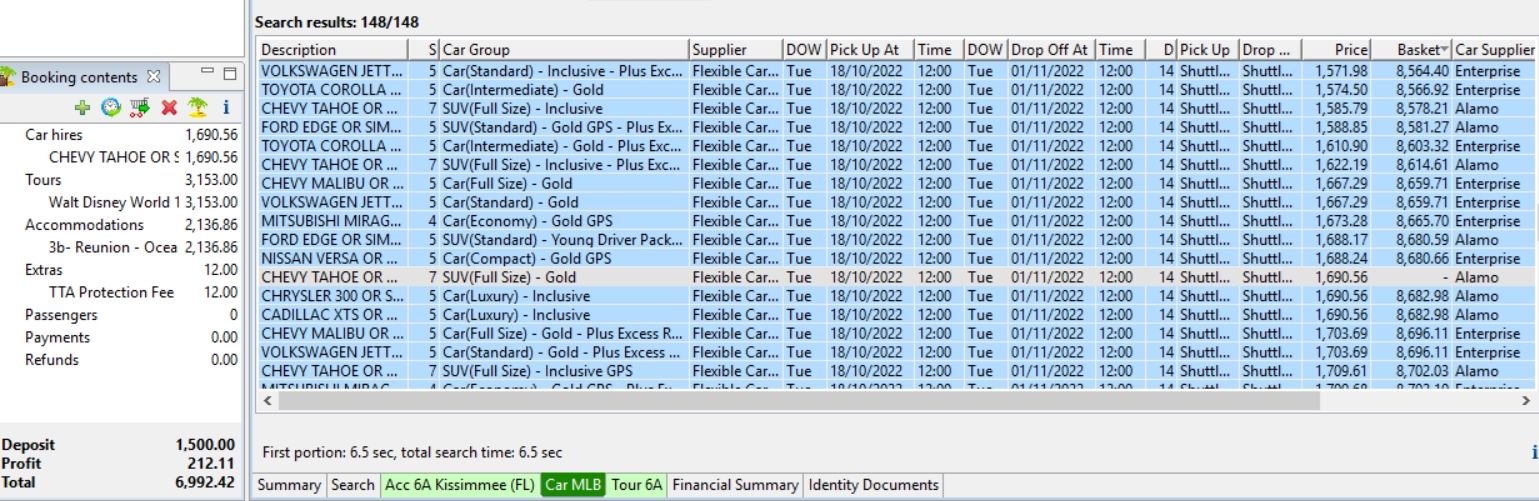Sort by the Price column header

pos(1335,49)
